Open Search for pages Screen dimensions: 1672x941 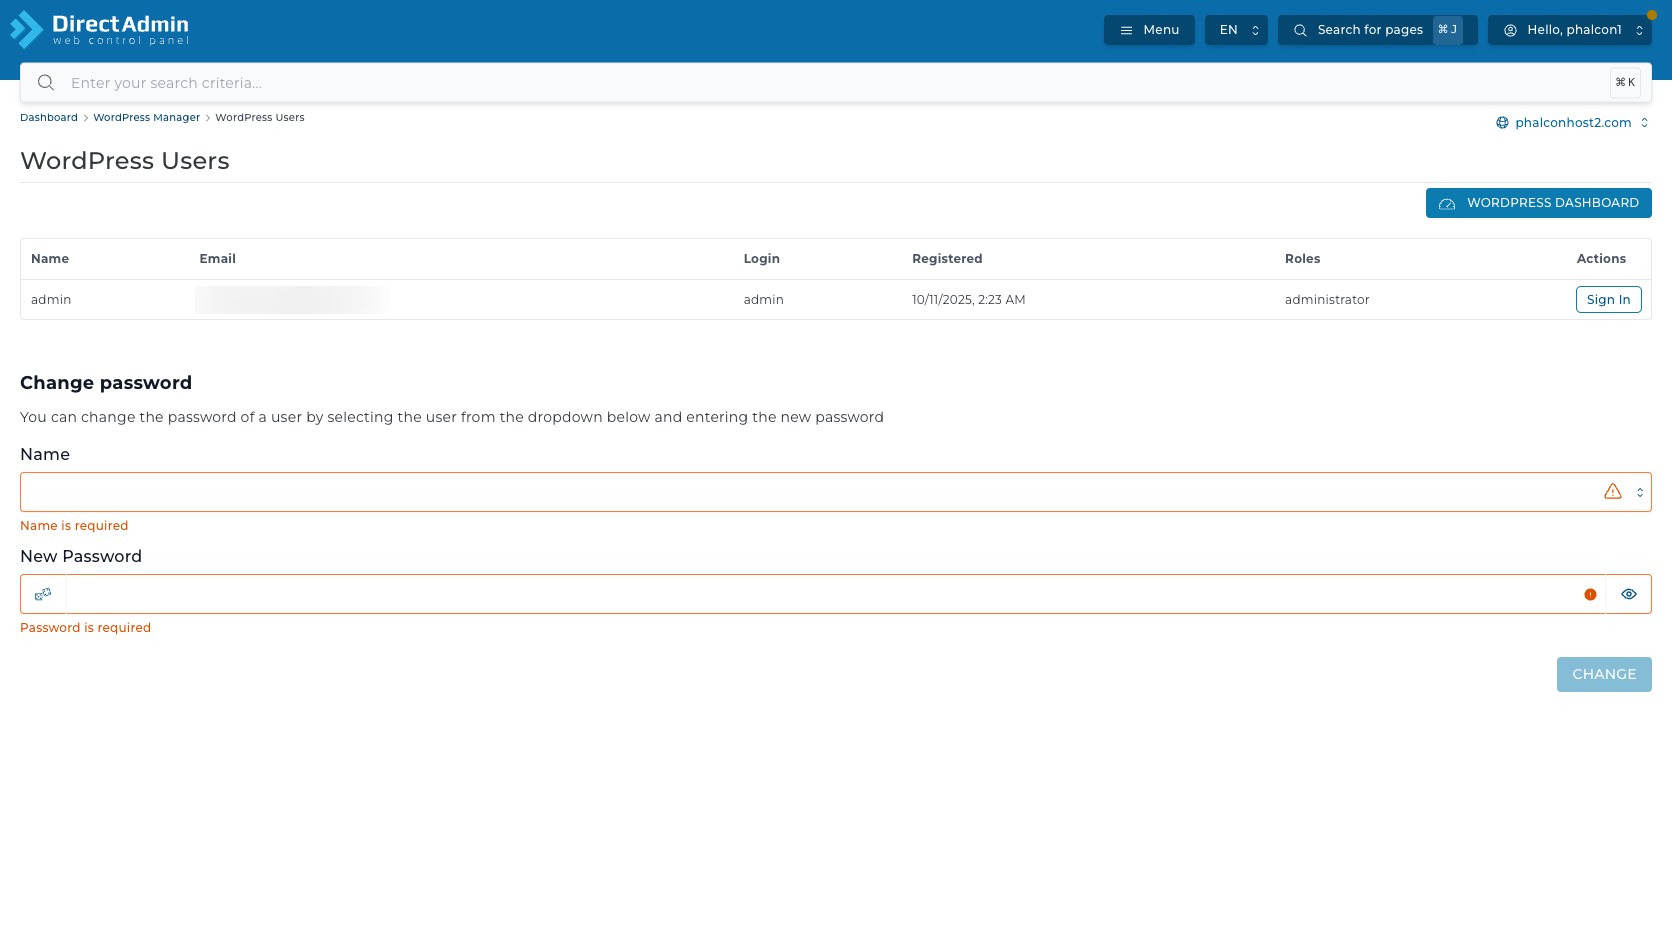1377,30
